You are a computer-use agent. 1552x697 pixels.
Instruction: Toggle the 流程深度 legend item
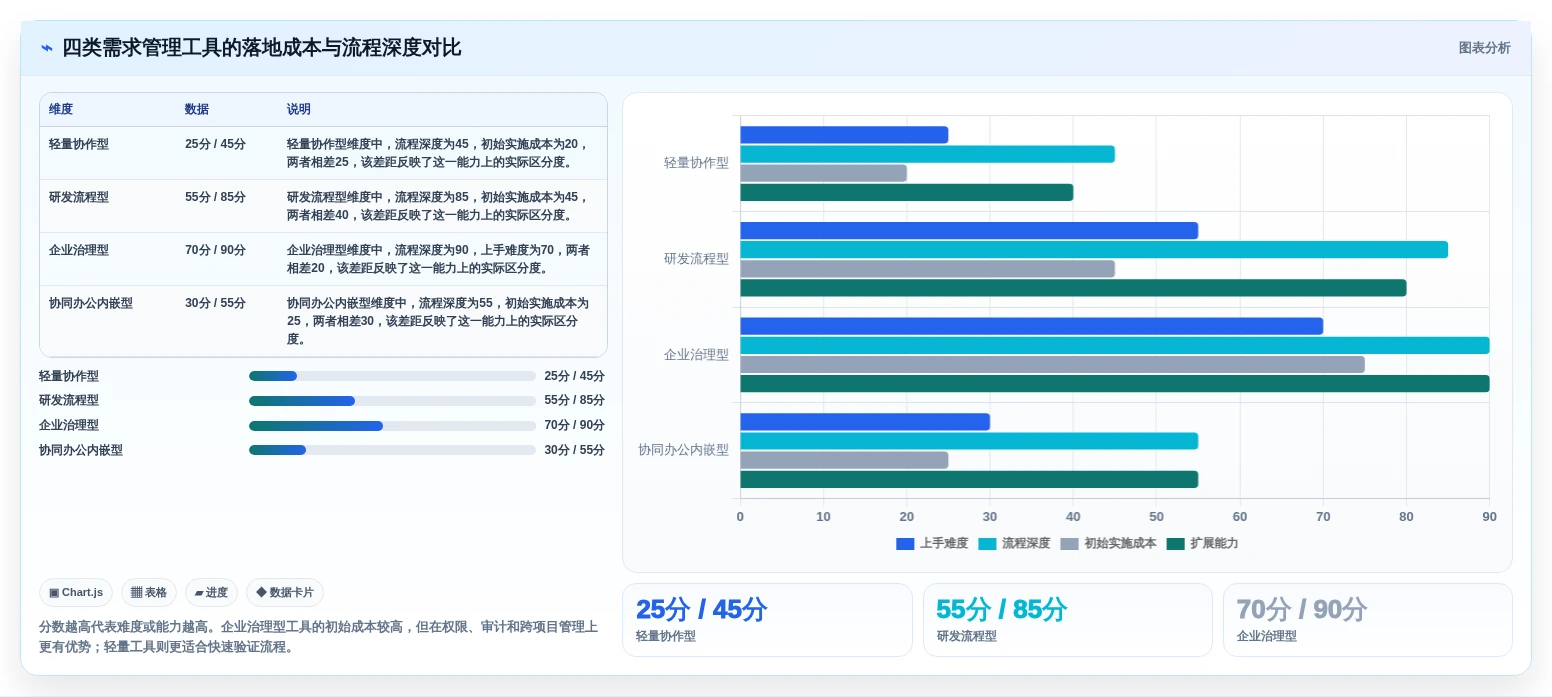(1014, 543)
